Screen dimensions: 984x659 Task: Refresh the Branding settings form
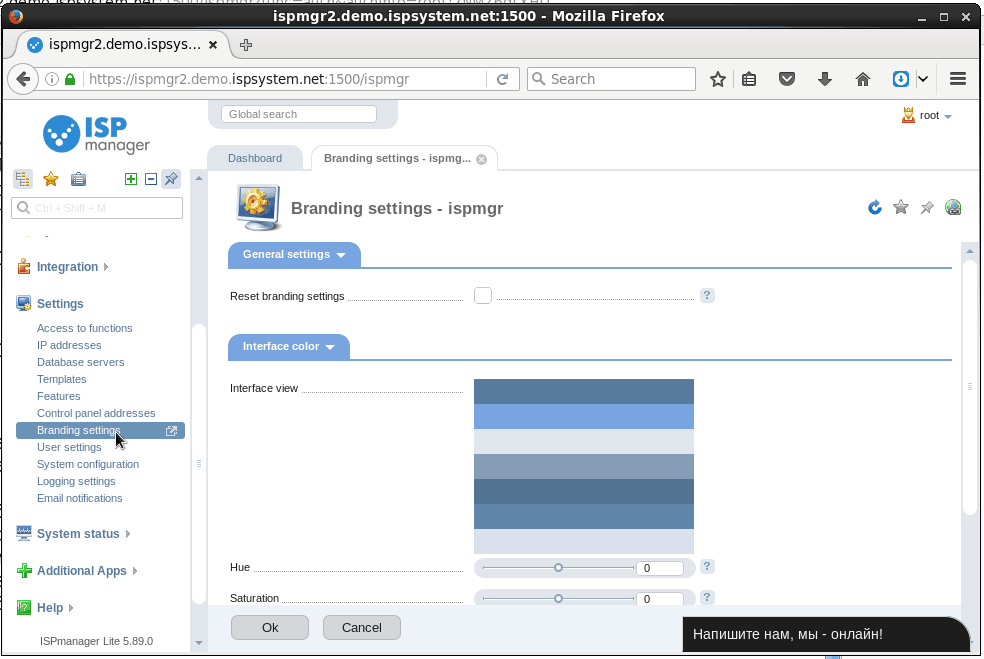click(875, 207)
